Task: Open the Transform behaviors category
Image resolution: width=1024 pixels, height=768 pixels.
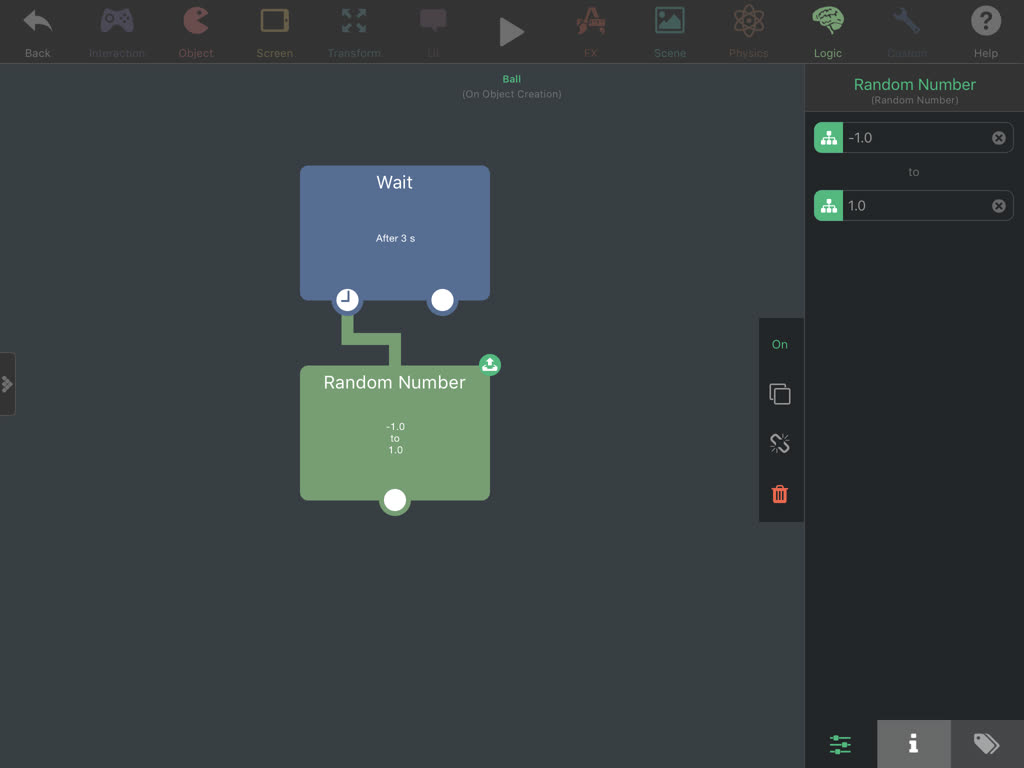Action: coord(354,31)
